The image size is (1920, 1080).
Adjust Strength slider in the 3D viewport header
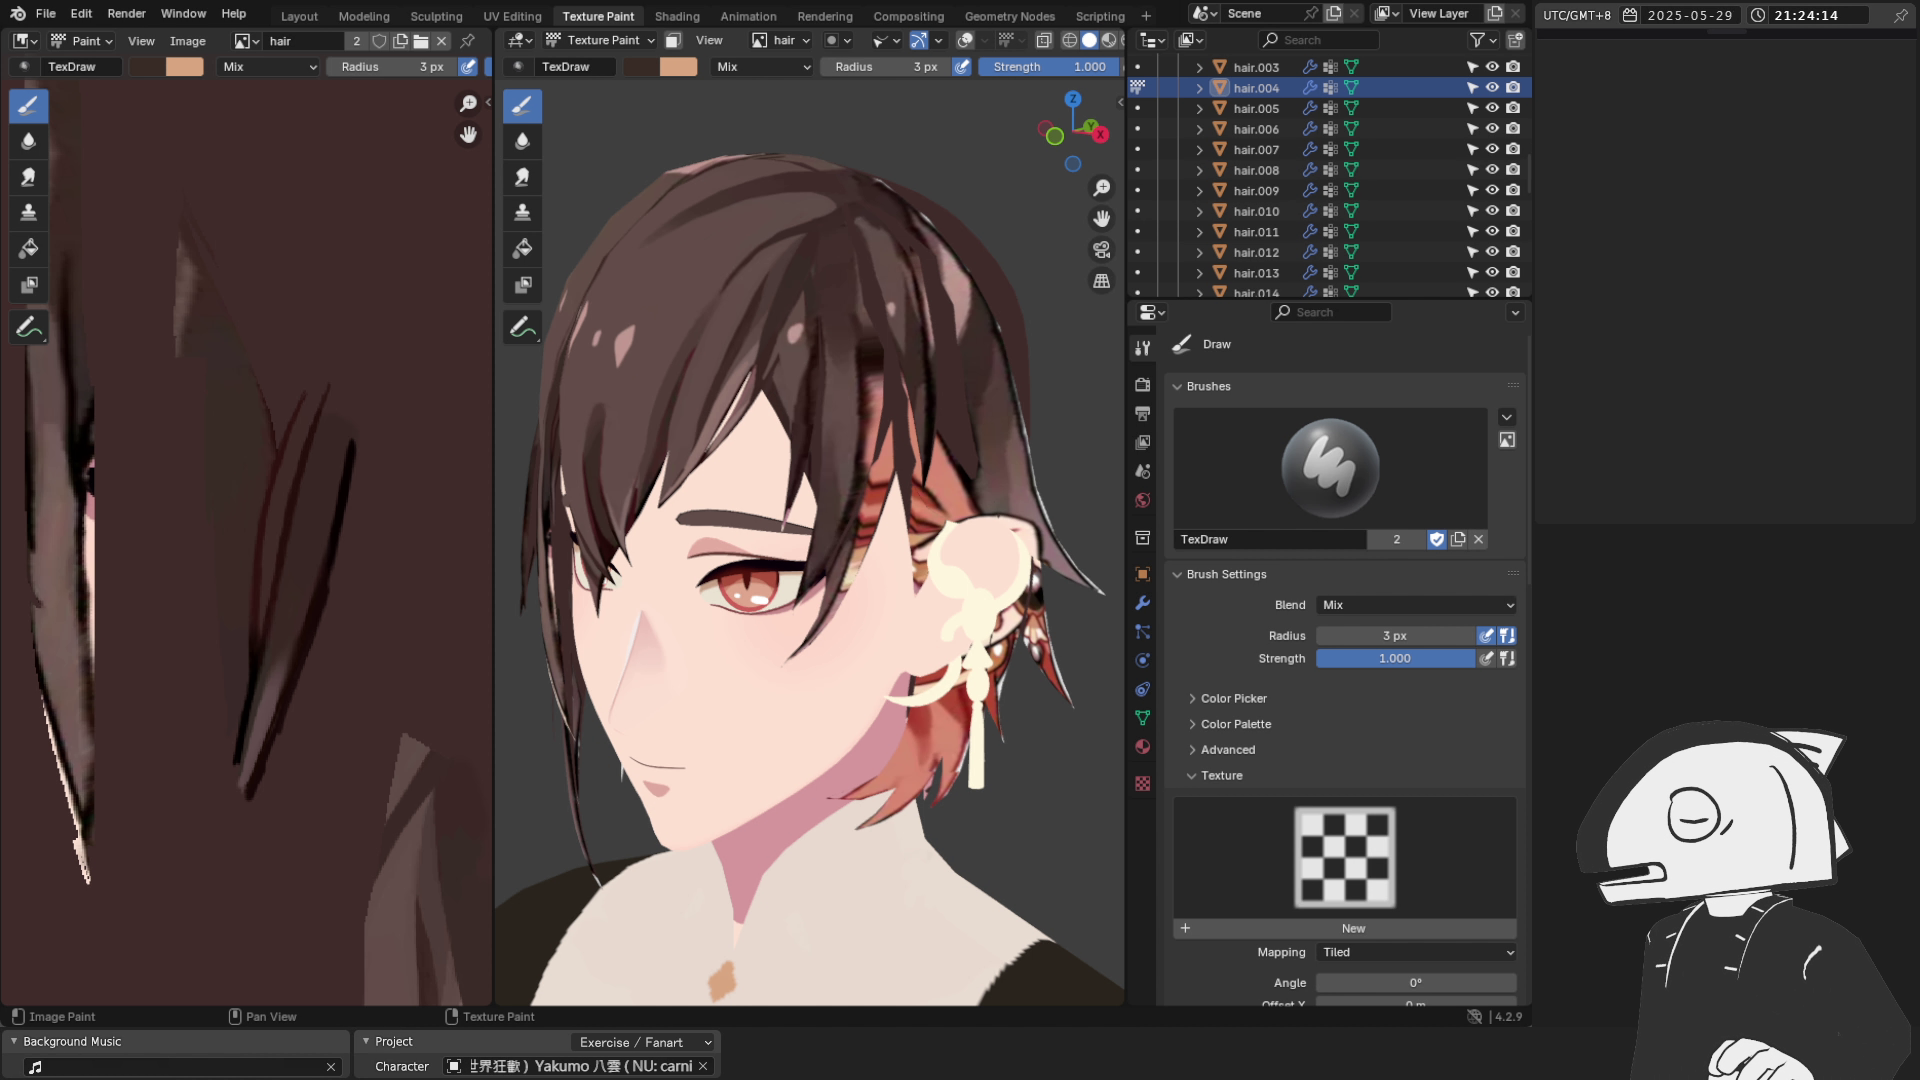click(1047, 67)
